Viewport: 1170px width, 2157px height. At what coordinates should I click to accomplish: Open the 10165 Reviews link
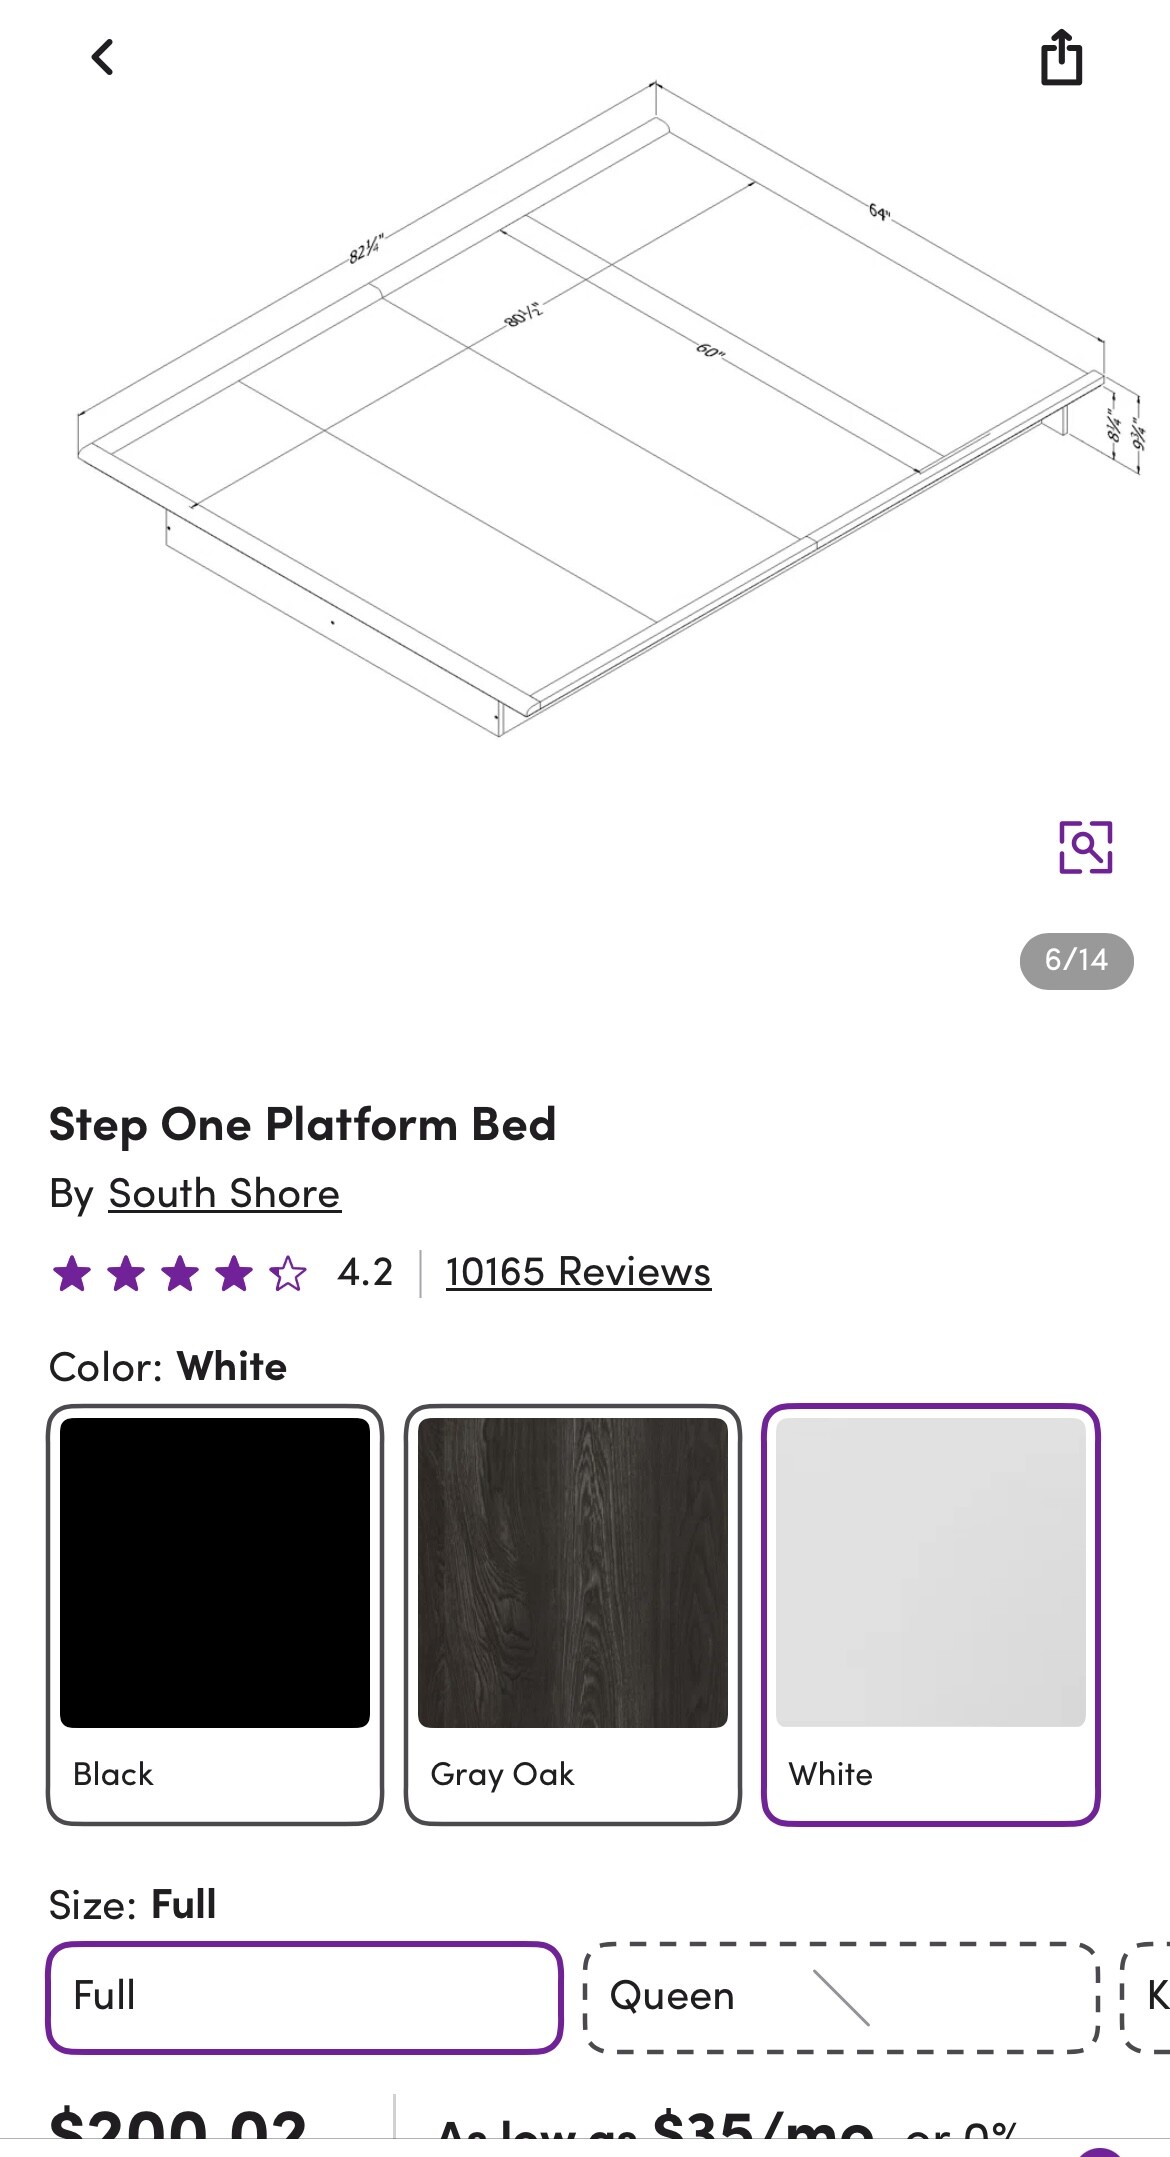coord(578,1272)
